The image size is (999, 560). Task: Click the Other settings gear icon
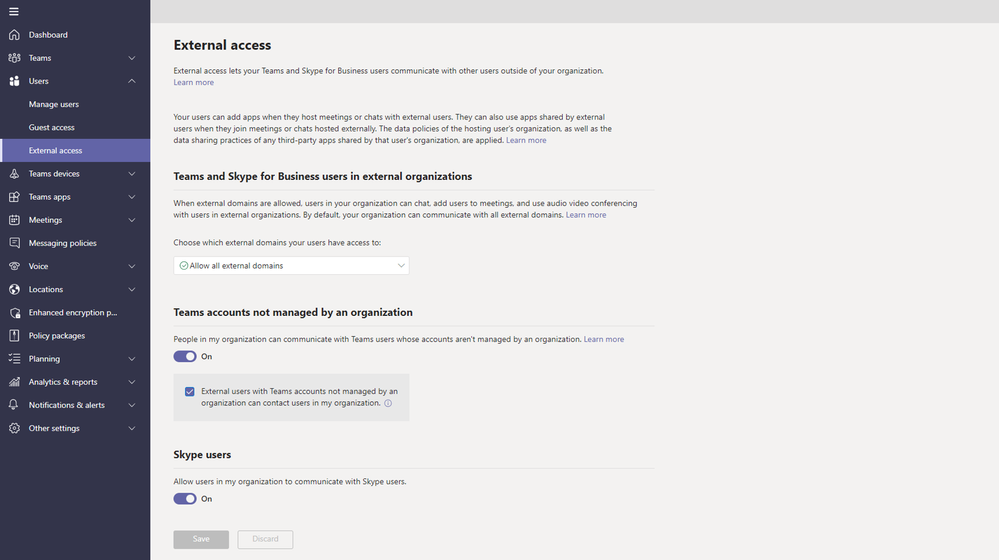coord(14,428)
